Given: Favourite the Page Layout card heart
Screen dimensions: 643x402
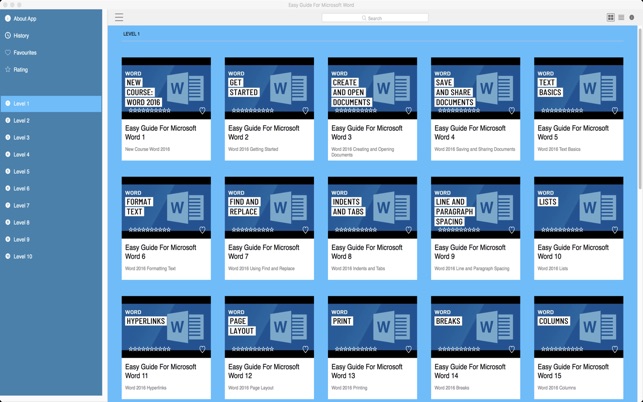Looking at the screenshot, I should pos(306,349).
